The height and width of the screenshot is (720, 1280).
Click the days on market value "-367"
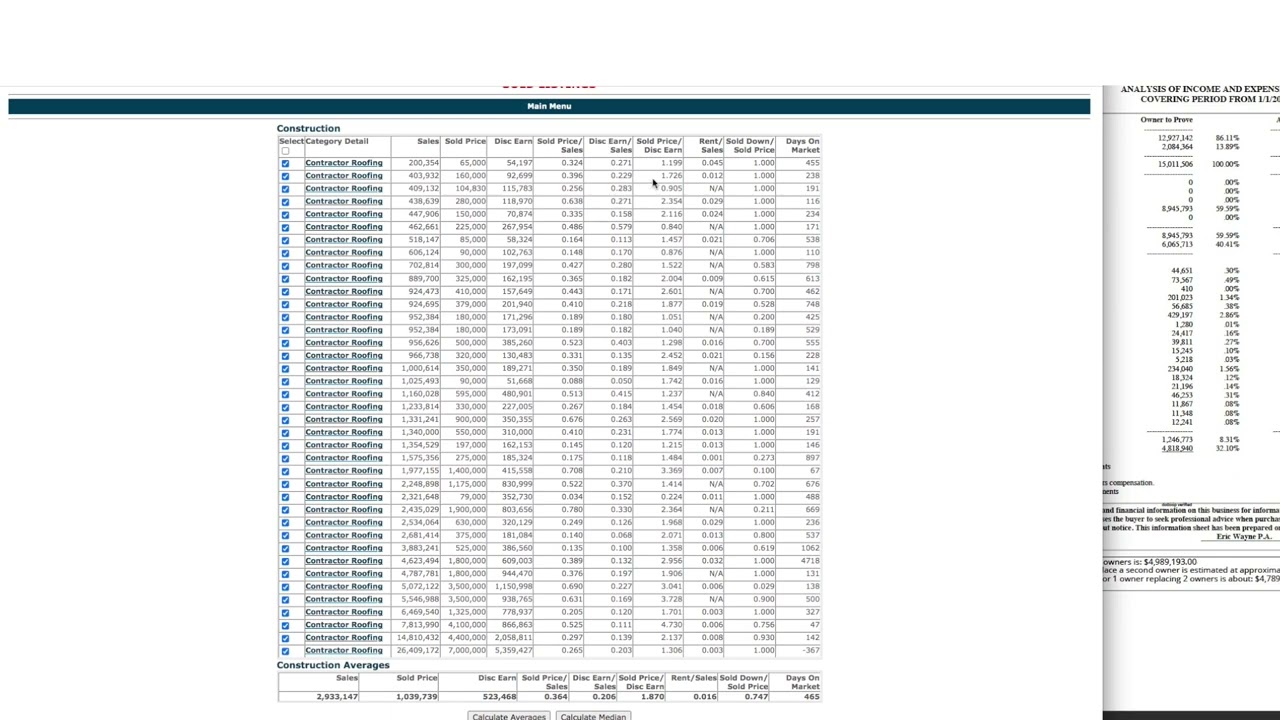pyautogui.click(x=809, y=650)
